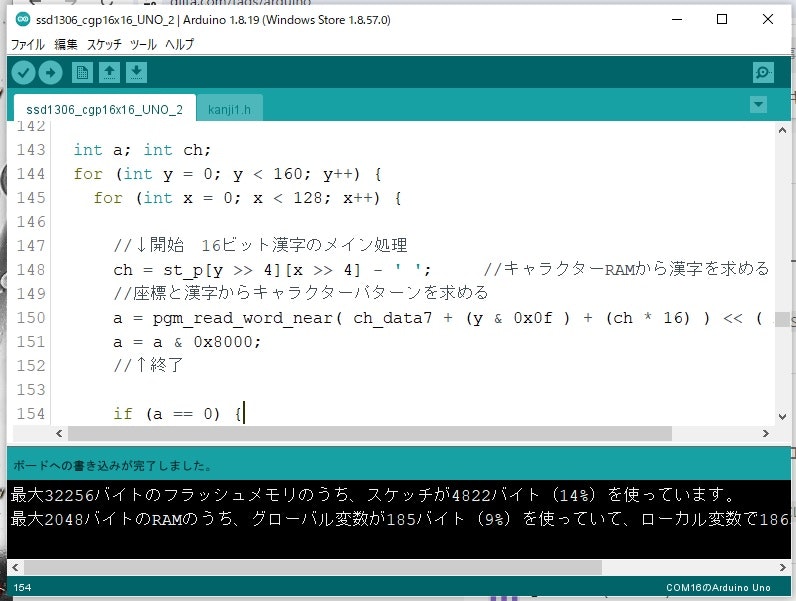
Task: Click the flash memory usage console line
Action: [373, 494]
